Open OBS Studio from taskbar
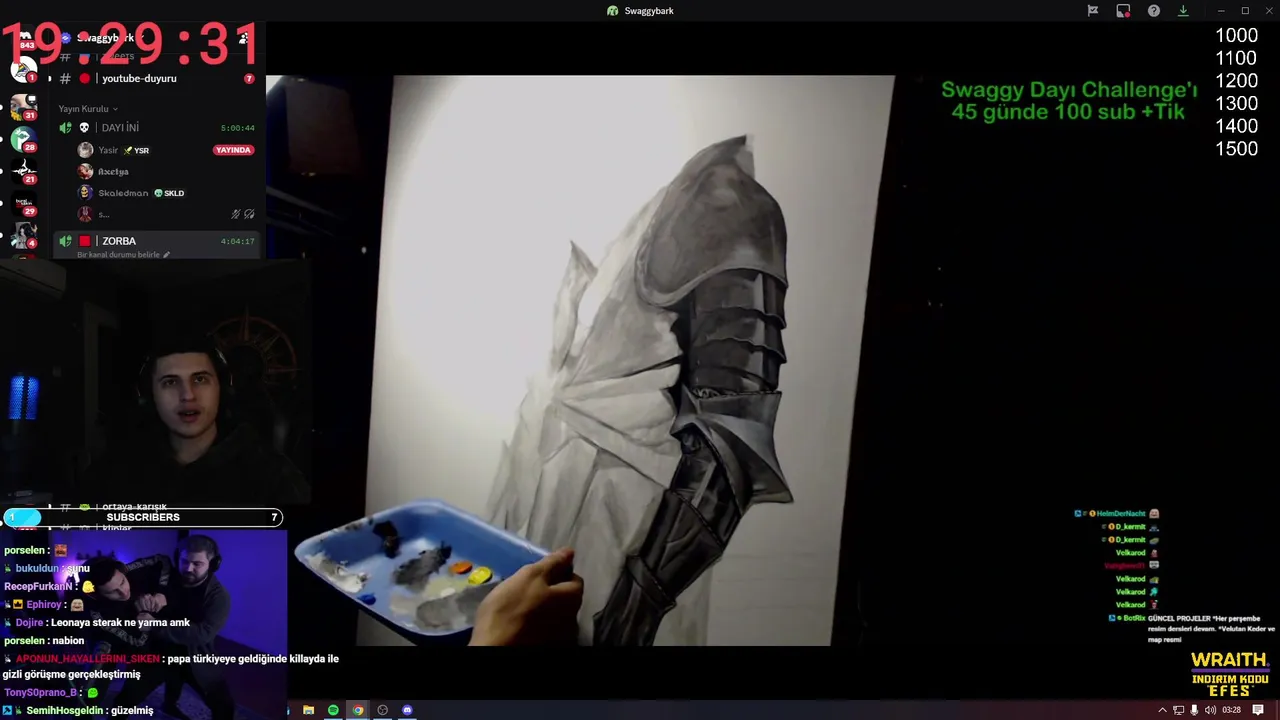Image resolution: width=1280 pixels, height=720 pixels. (382, 710)
